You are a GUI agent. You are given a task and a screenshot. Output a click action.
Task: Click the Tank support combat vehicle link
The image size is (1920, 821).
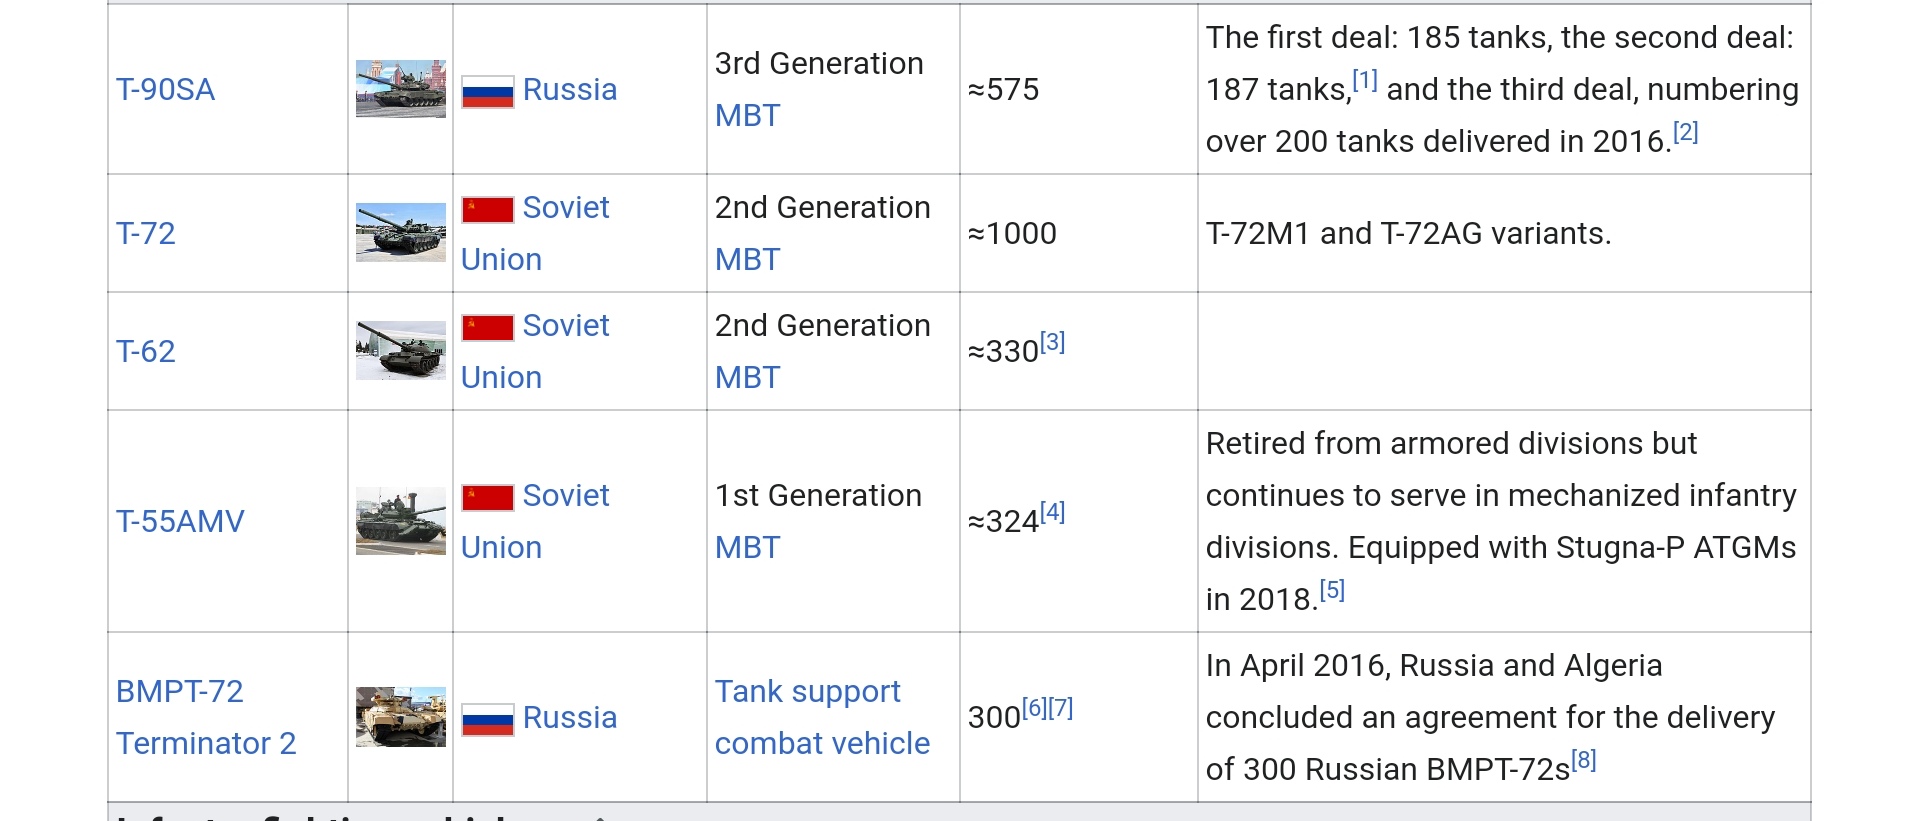[821, 717]
